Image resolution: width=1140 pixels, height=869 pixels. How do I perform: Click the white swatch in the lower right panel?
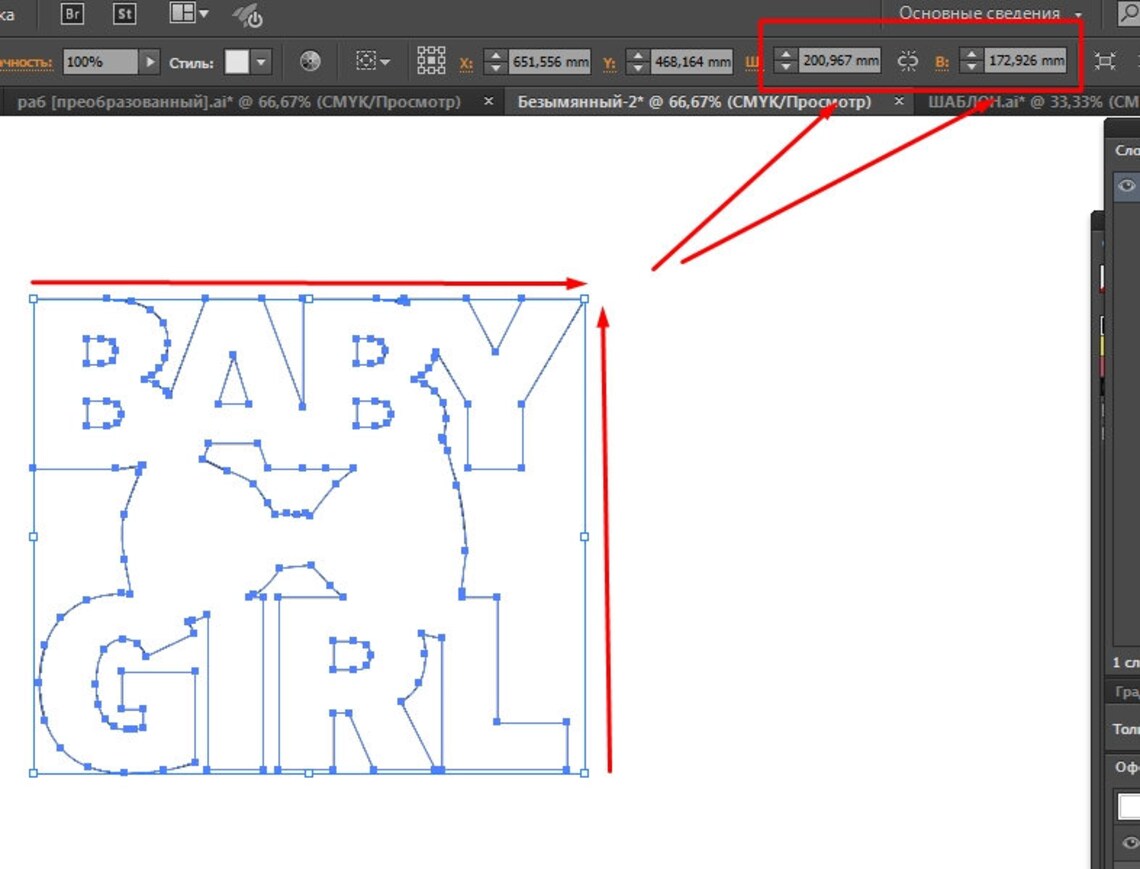[1130, 806]
